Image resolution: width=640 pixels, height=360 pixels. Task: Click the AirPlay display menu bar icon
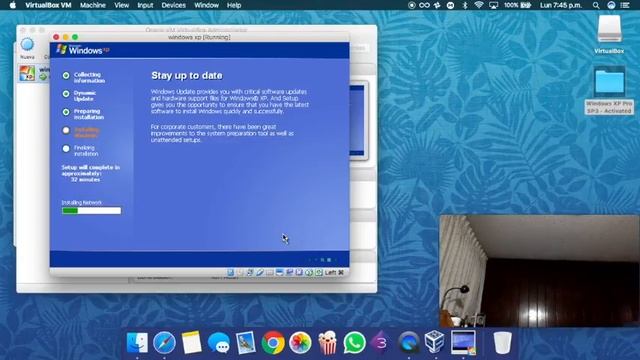(x=493, y=5)
